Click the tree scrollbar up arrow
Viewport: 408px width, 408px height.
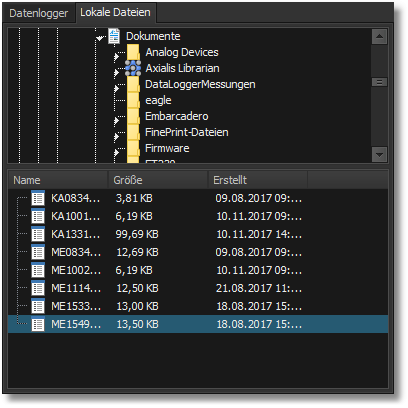(379, 36)
